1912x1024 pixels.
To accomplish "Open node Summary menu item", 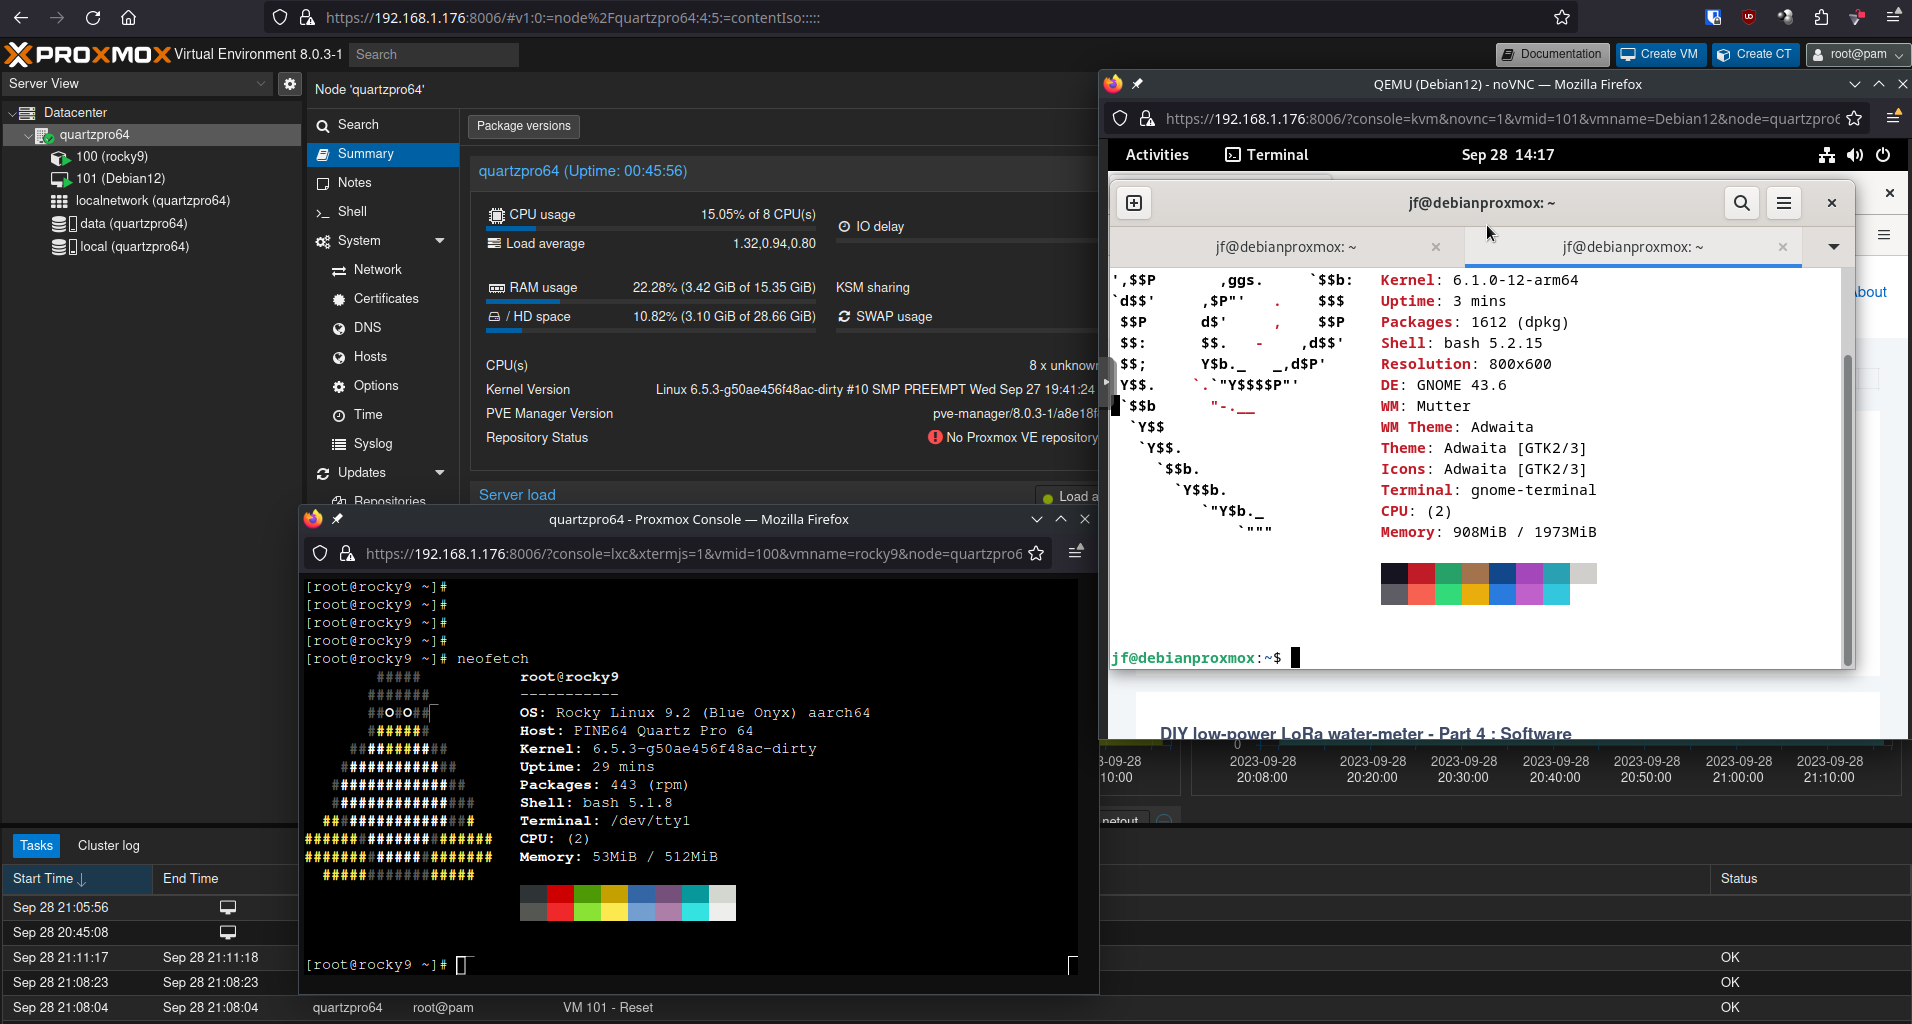I will [x=383, y=154].
